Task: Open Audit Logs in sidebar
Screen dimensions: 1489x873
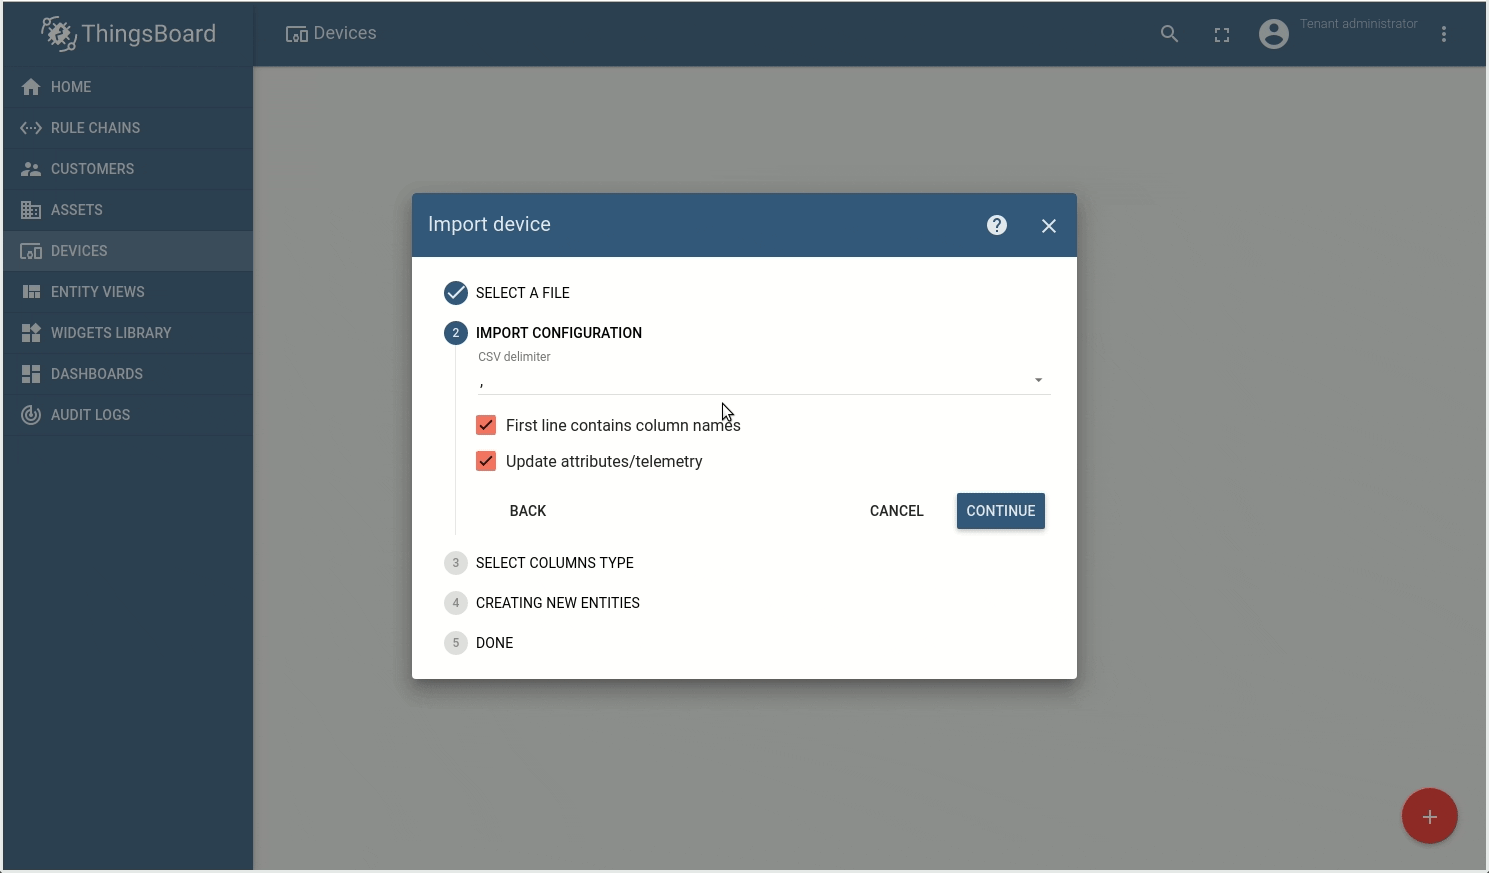Action: point(90,415)
